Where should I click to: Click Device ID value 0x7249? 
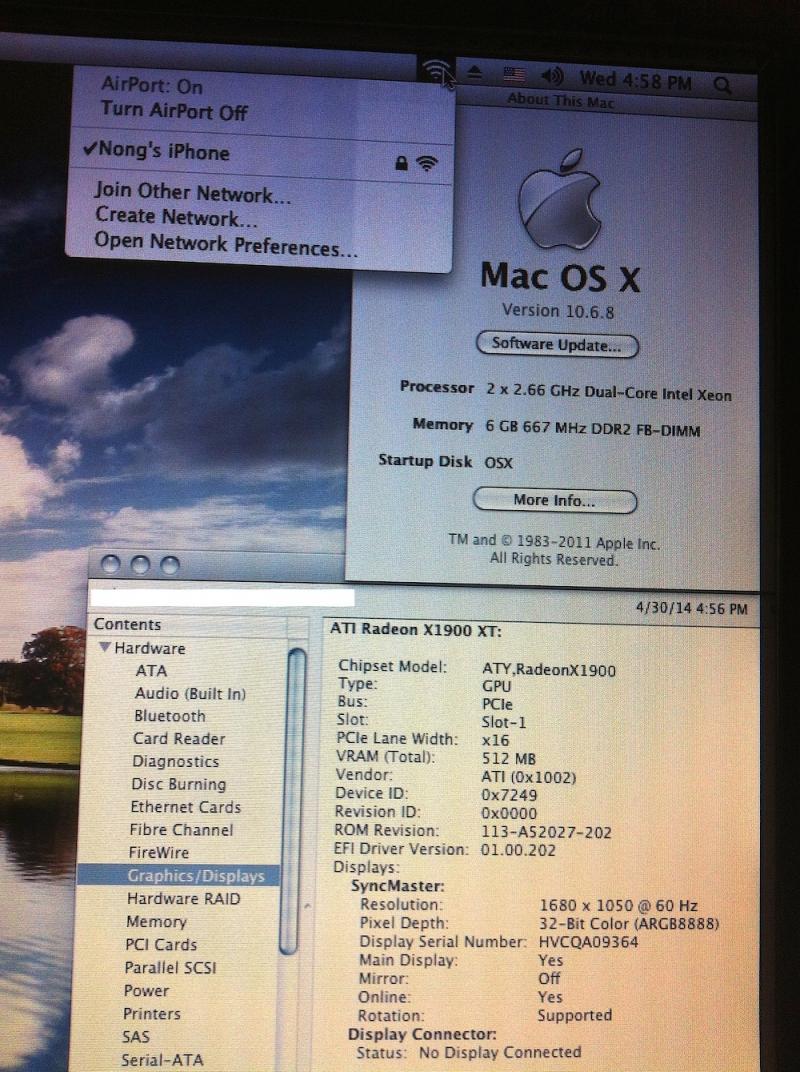coord(509,794)
